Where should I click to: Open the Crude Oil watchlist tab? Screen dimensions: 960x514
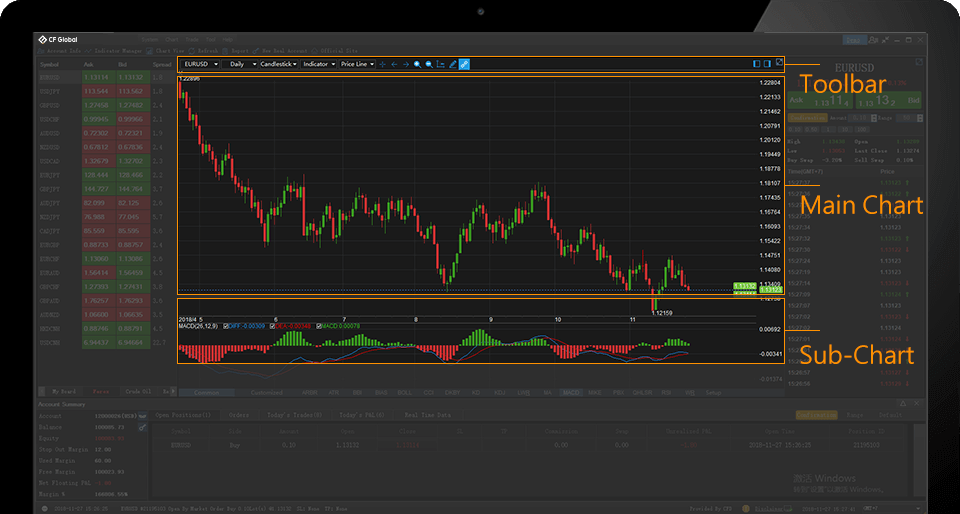coord(140,391)
